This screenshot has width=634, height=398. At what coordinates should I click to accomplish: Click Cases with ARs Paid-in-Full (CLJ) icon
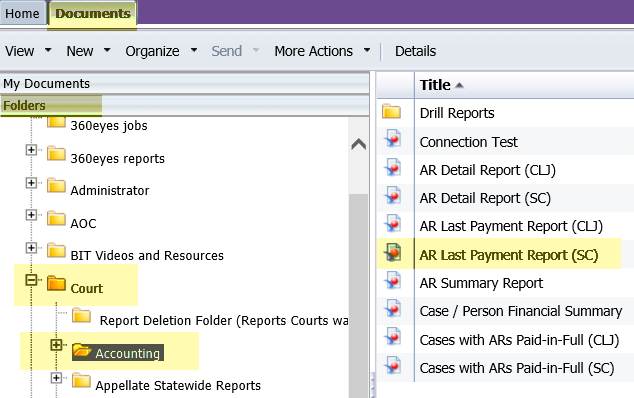point(393,337)
